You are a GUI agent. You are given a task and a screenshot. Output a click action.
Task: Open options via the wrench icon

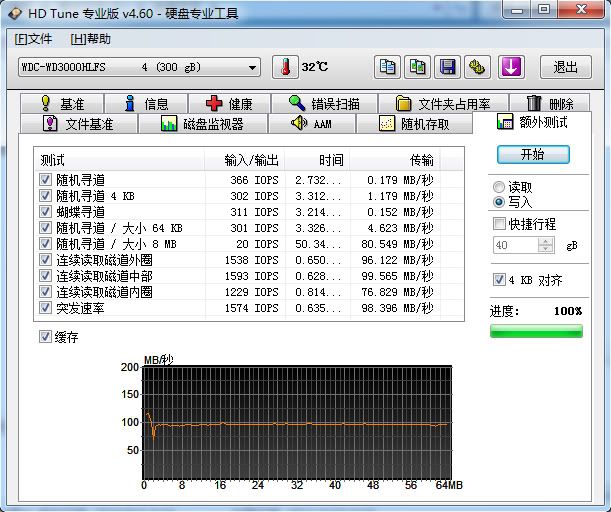pyautogui.click(x=477, y=67)
